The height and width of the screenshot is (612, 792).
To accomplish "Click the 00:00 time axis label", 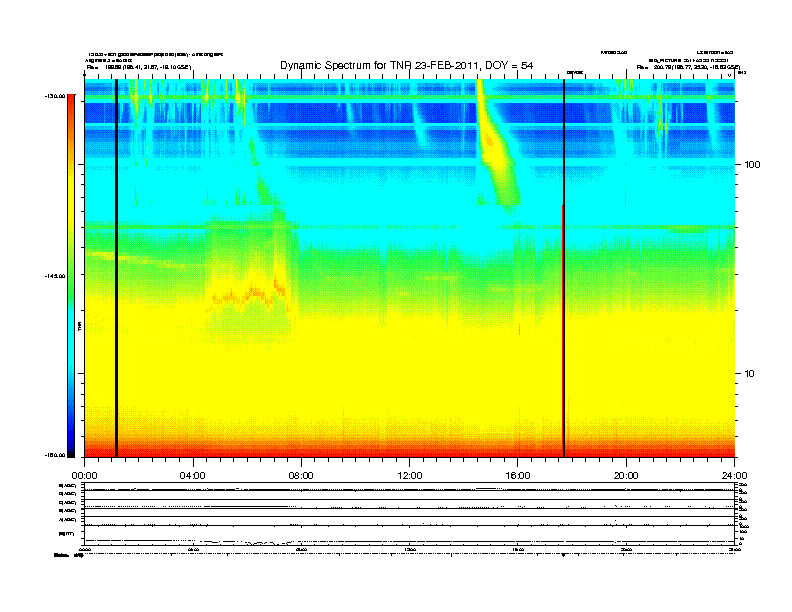I will [84, 476].
